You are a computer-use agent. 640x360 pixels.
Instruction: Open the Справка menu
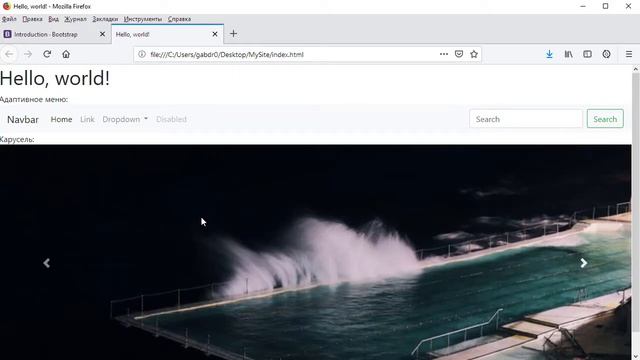[x=179, y=19]
